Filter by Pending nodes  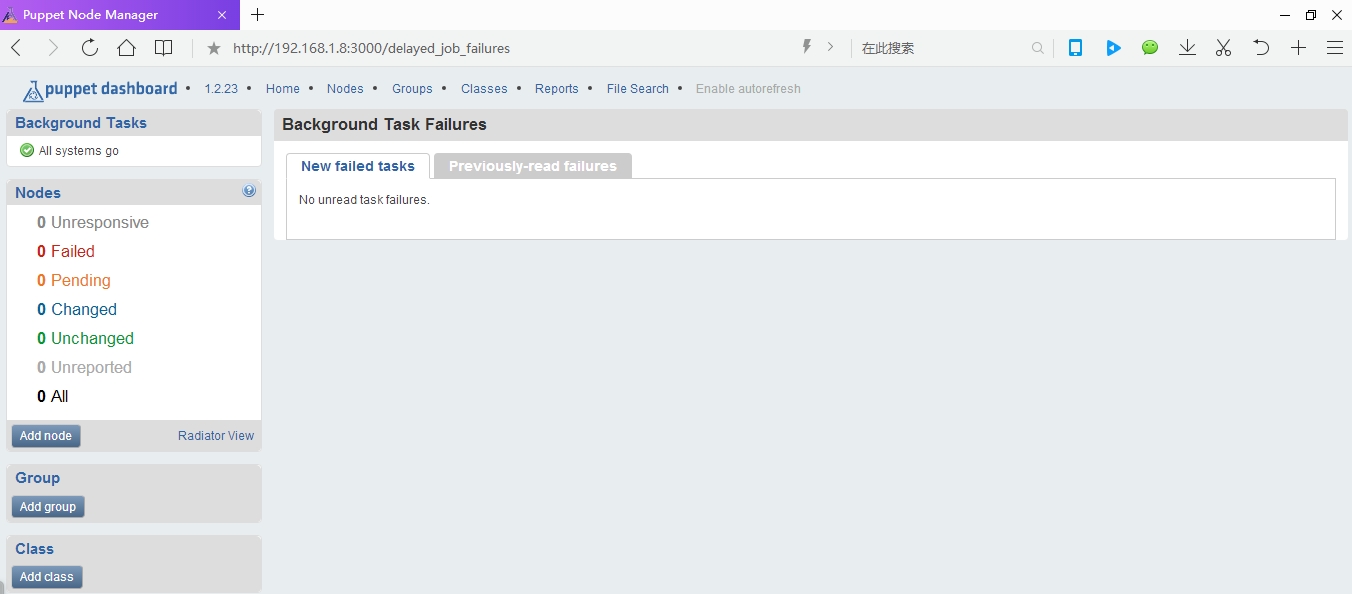(74, 281)
